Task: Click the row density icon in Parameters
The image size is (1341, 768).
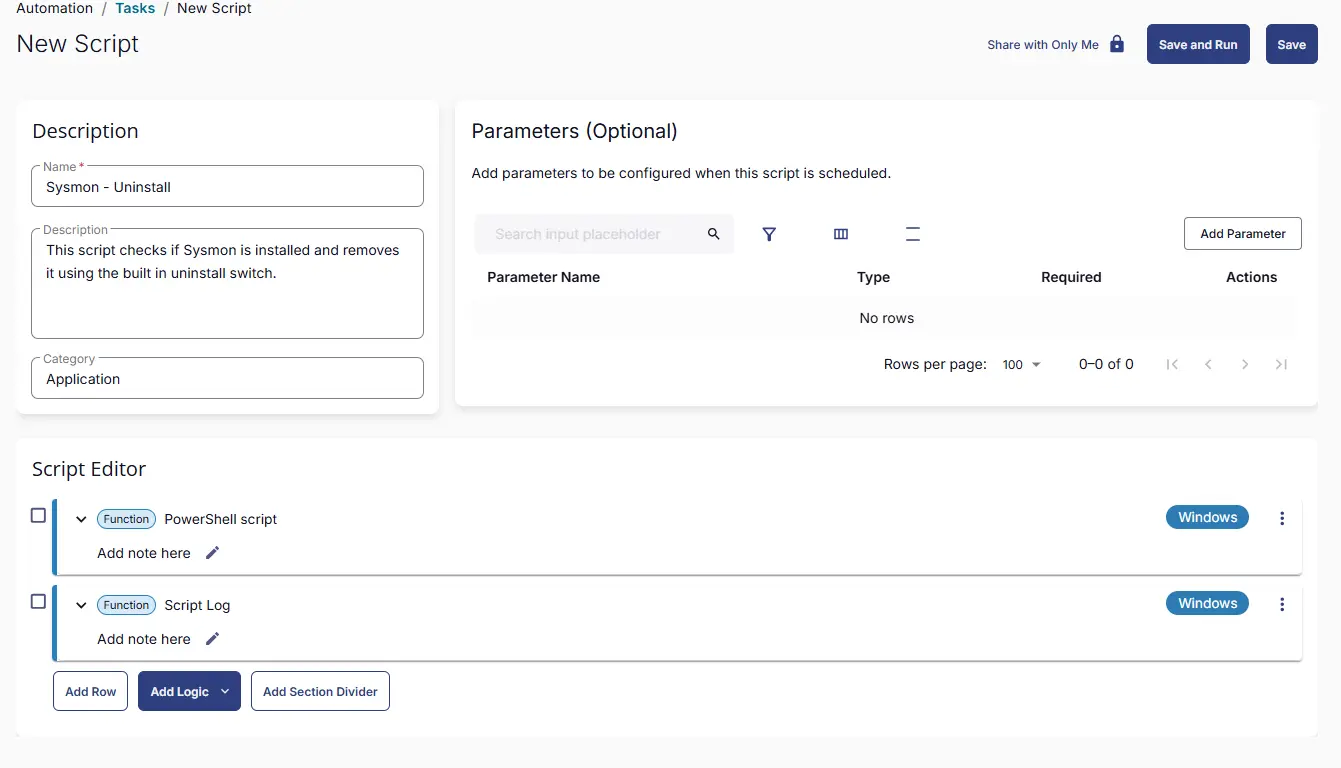Action: 912,234
